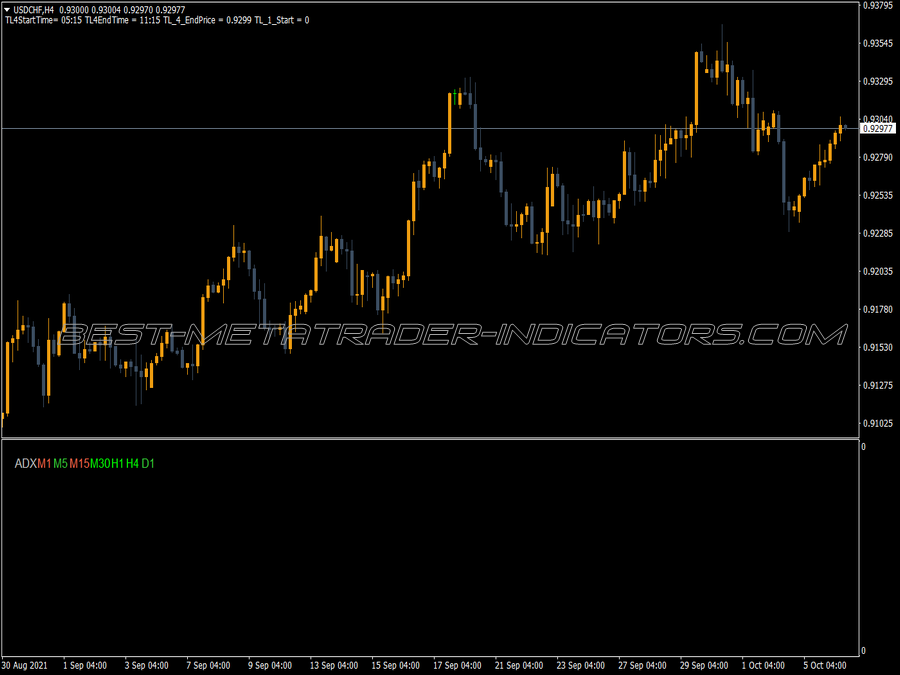The width and height of the screenshot is (900, 675).
Task: Click the green arrow marker on 17 Sep candle
Action: tap(455, 97)
